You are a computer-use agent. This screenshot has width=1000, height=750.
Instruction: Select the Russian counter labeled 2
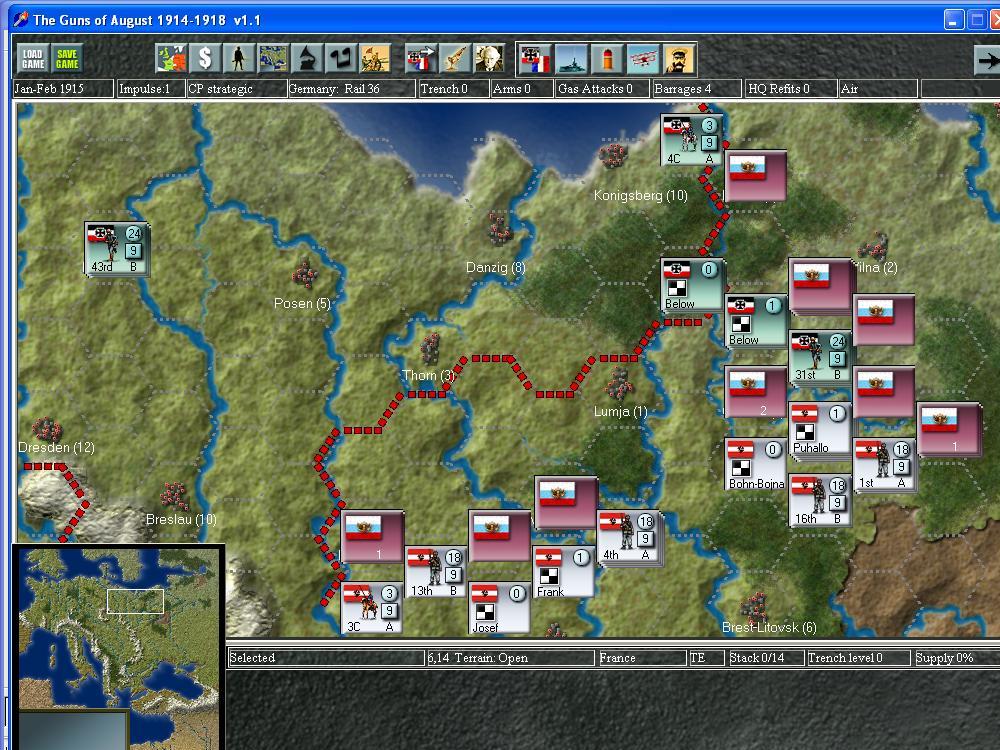pyautogui.click(x=756, y=392)
